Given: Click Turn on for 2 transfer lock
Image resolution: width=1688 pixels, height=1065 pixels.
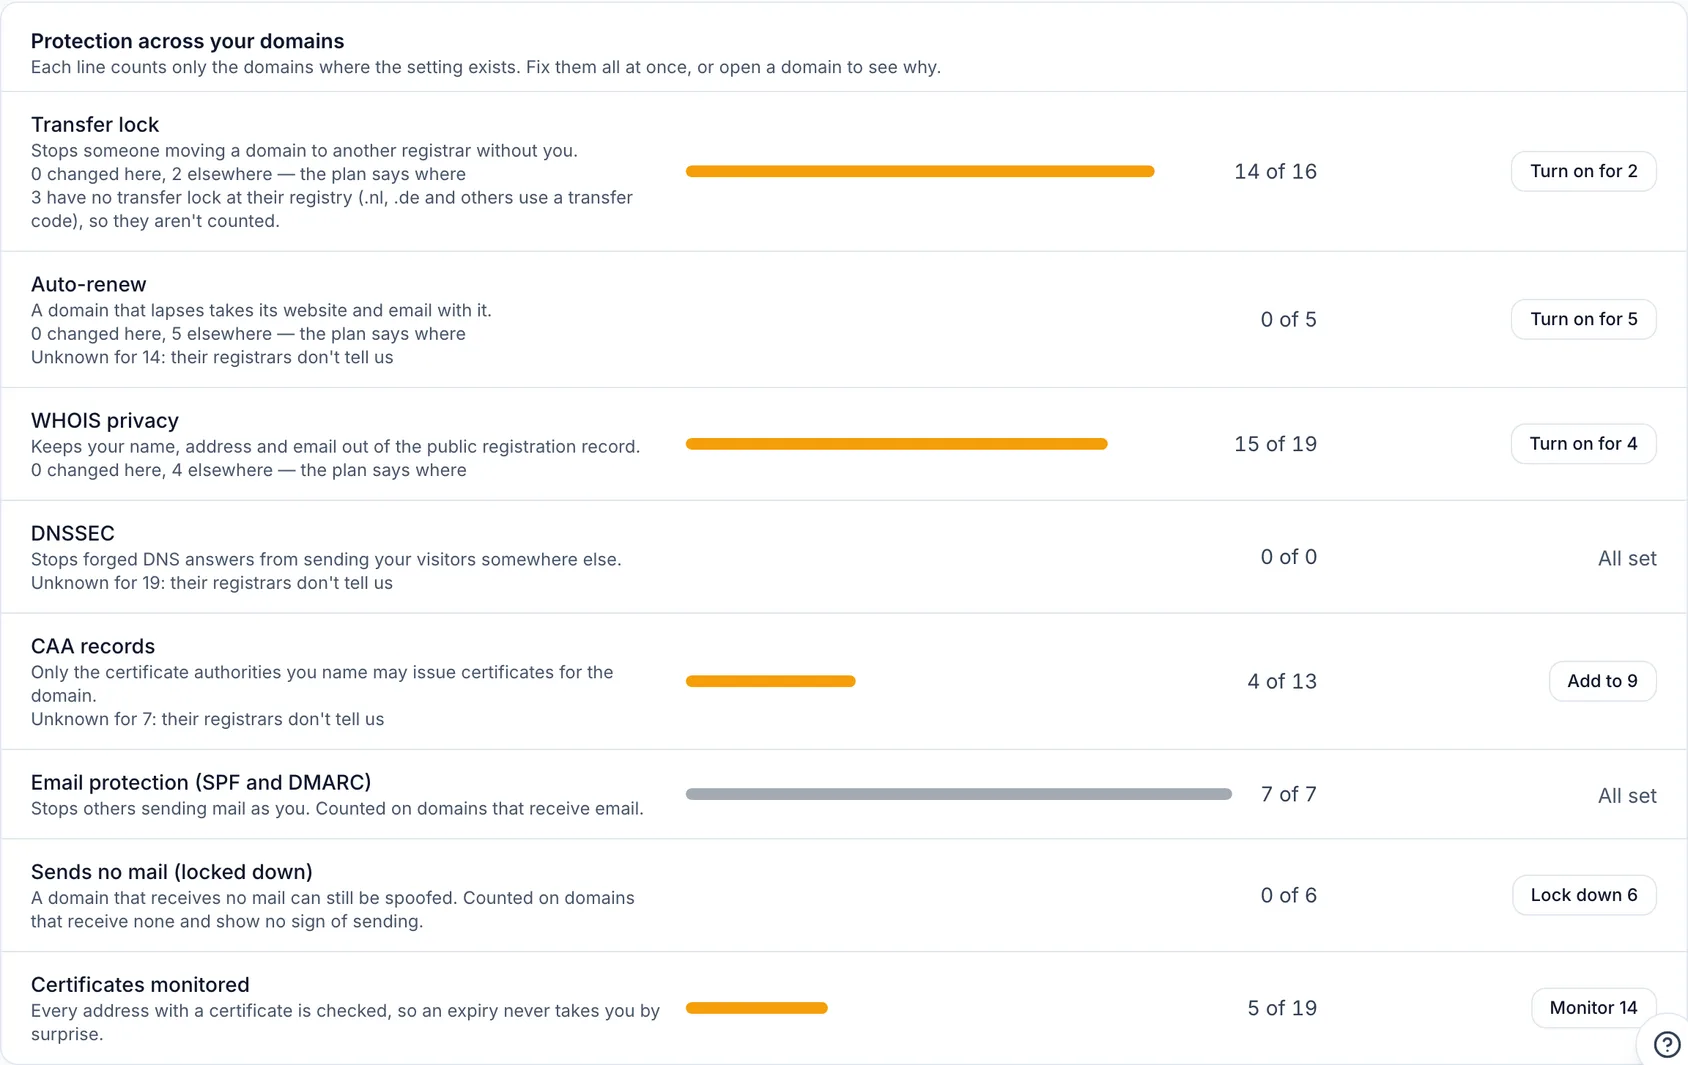Looking at the screenshot, I should point(1583,171).
